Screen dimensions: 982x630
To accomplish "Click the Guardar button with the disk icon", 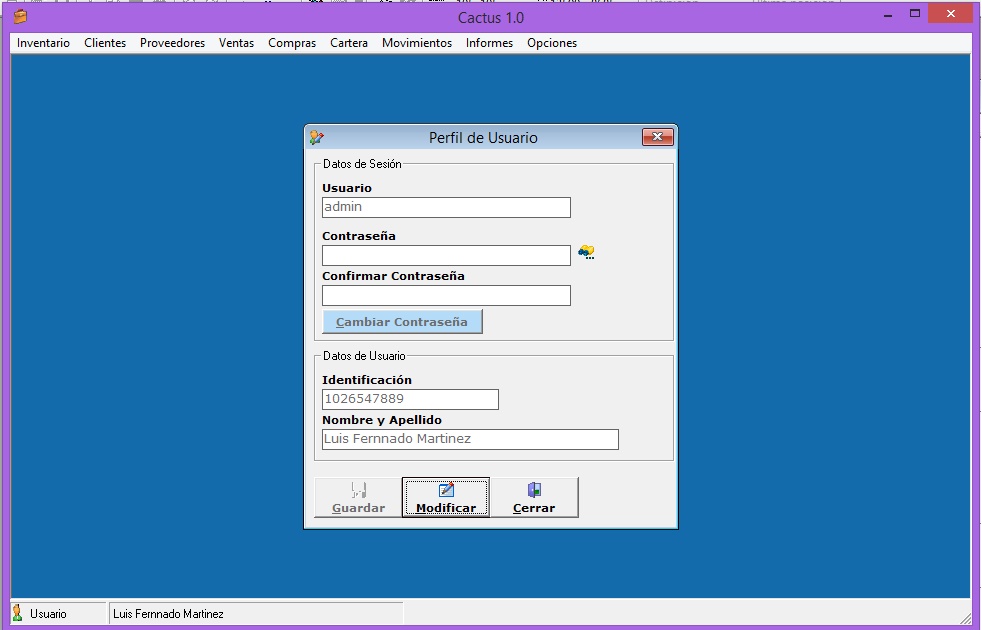I will pos(358,498).
